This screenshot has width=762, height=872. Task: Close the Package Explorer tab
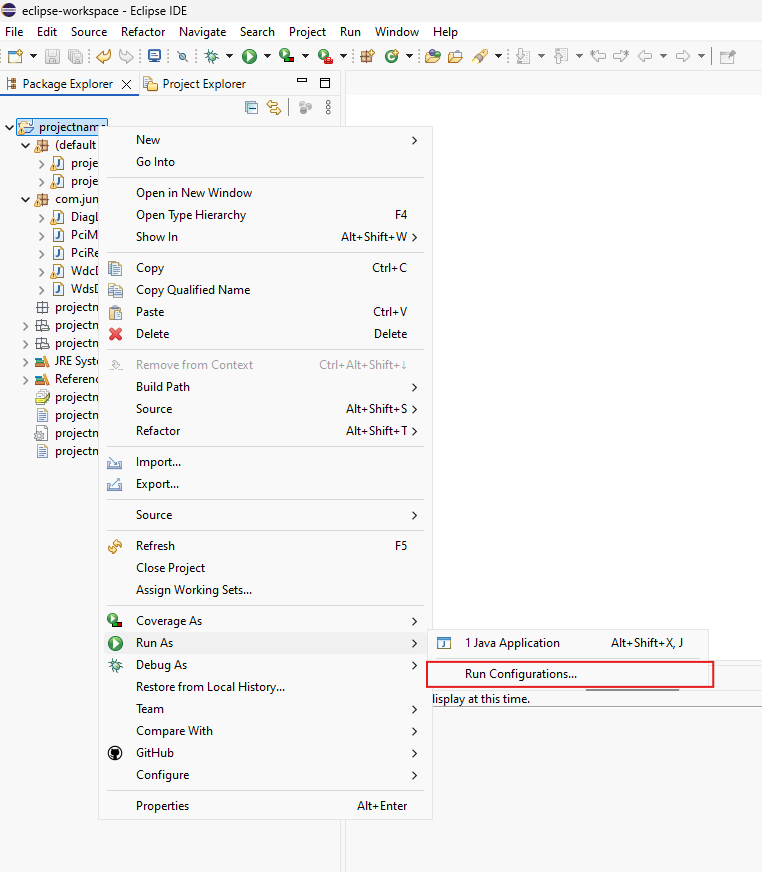point(126,84)
